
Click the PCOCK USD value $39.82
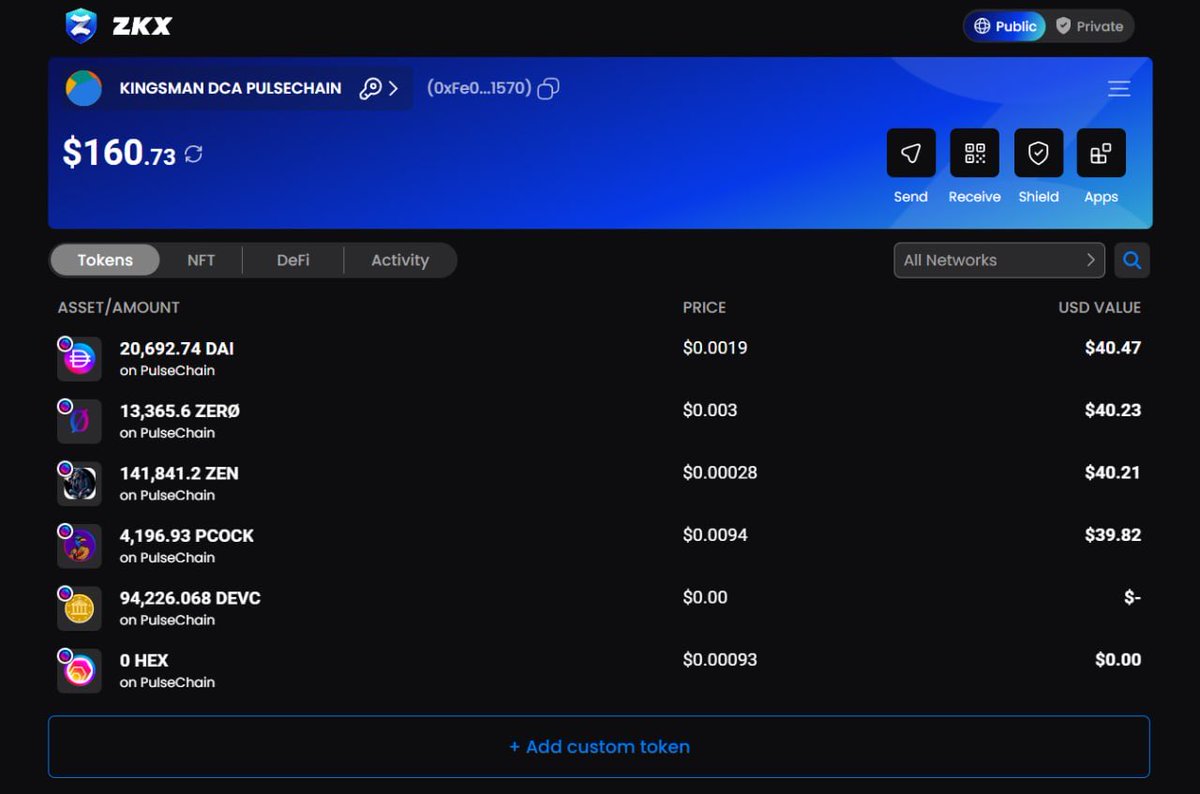click(1113, 535)
